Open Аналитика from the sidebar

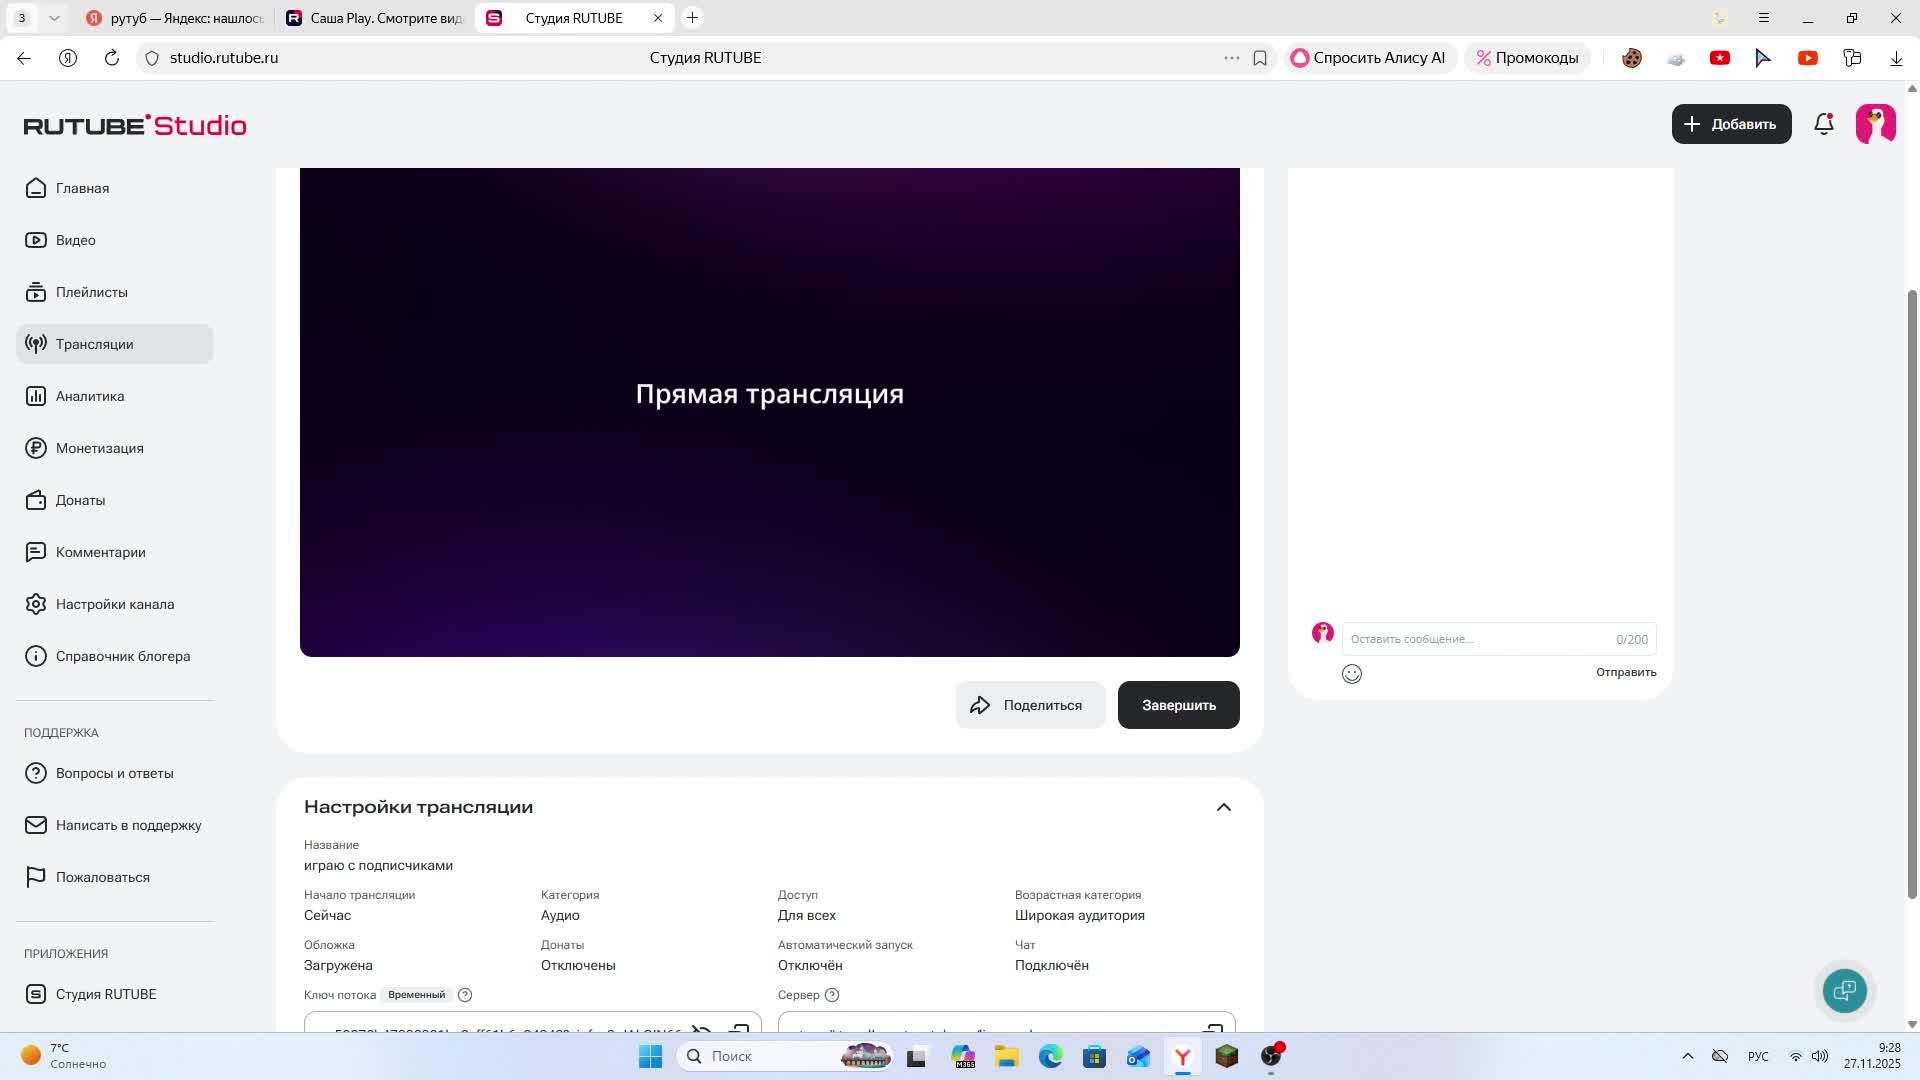tap(90, 396)
